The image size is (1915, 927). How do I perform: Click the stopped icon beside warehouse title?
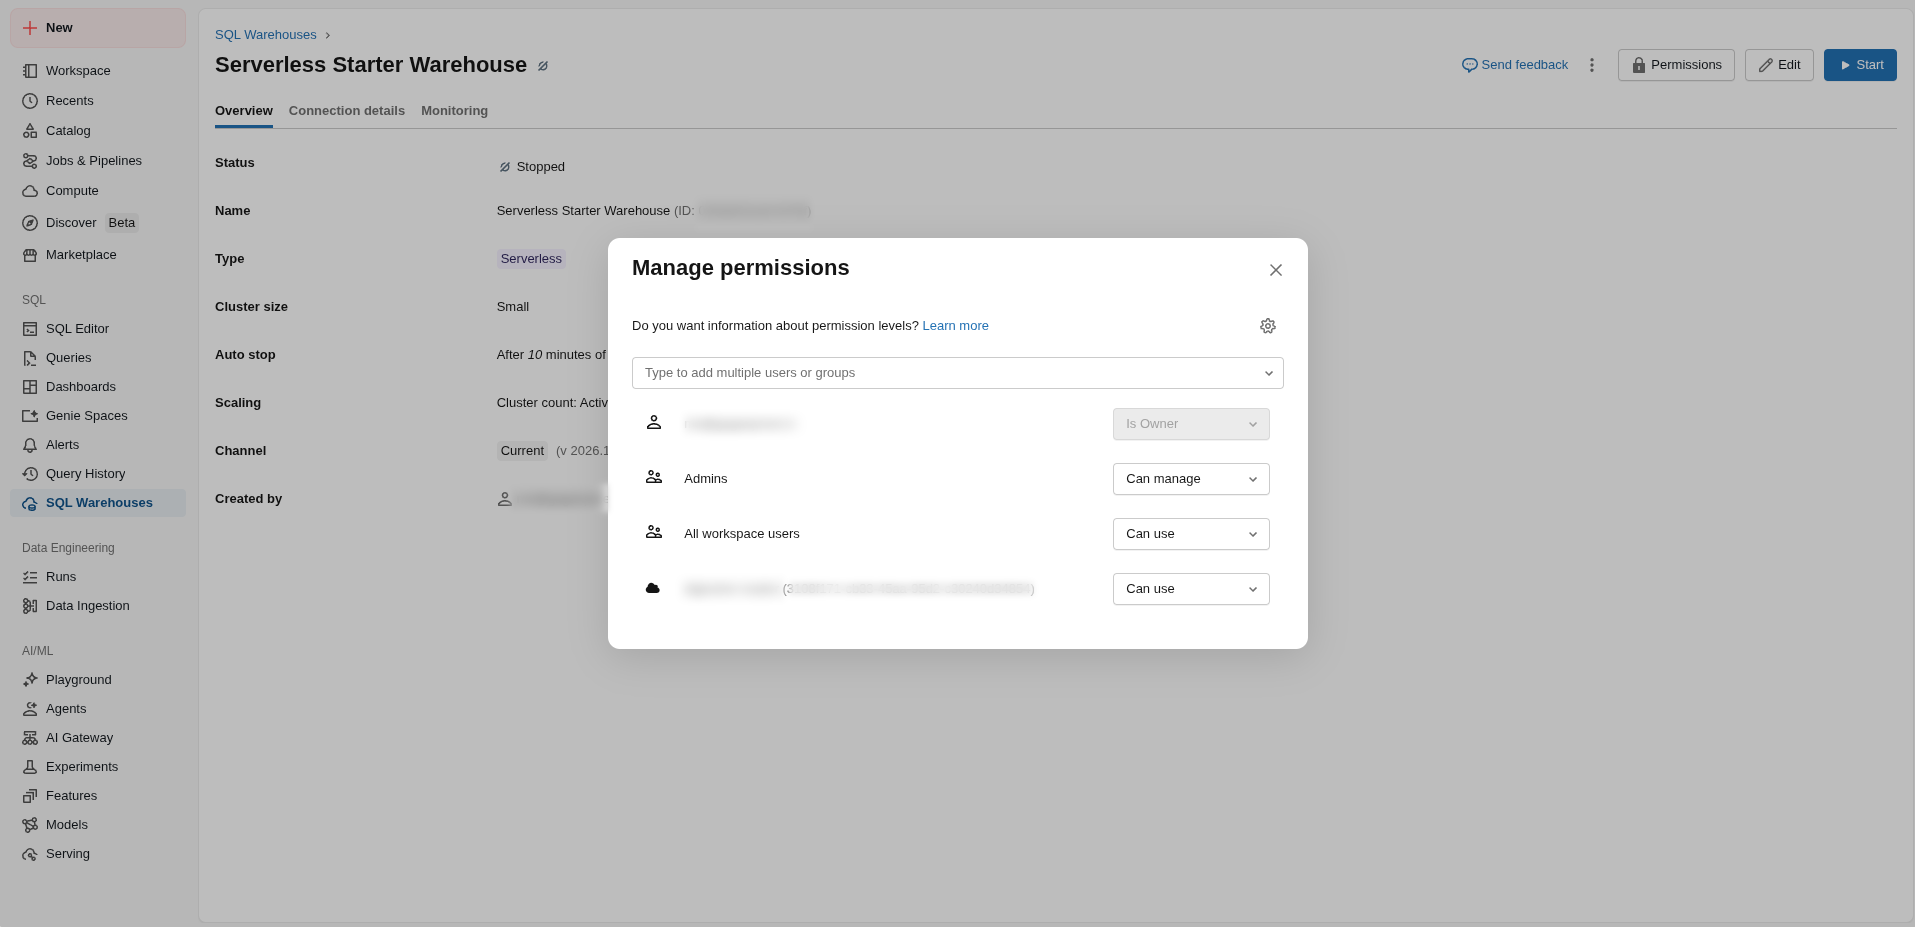[543, 66]
